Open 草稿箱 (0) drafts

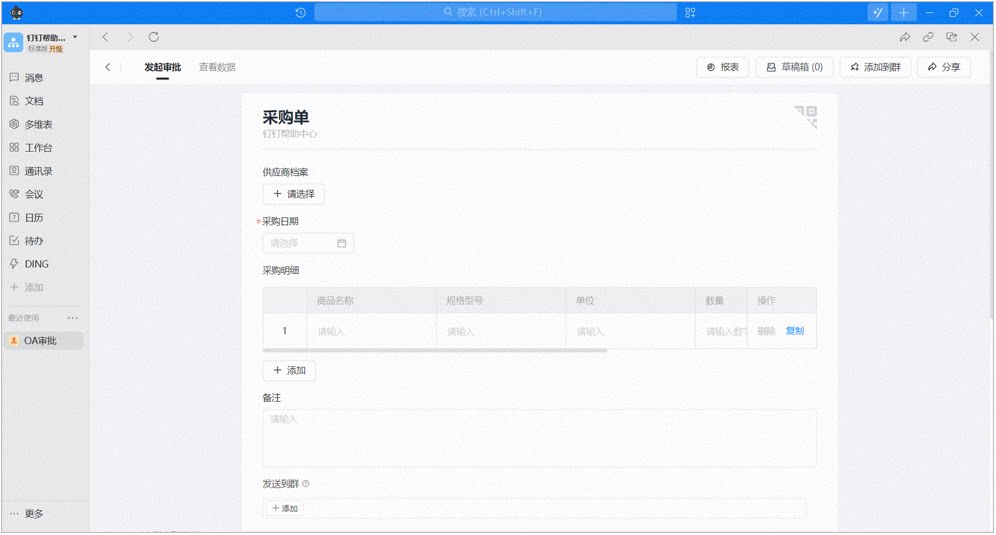[x=795, y=67]
